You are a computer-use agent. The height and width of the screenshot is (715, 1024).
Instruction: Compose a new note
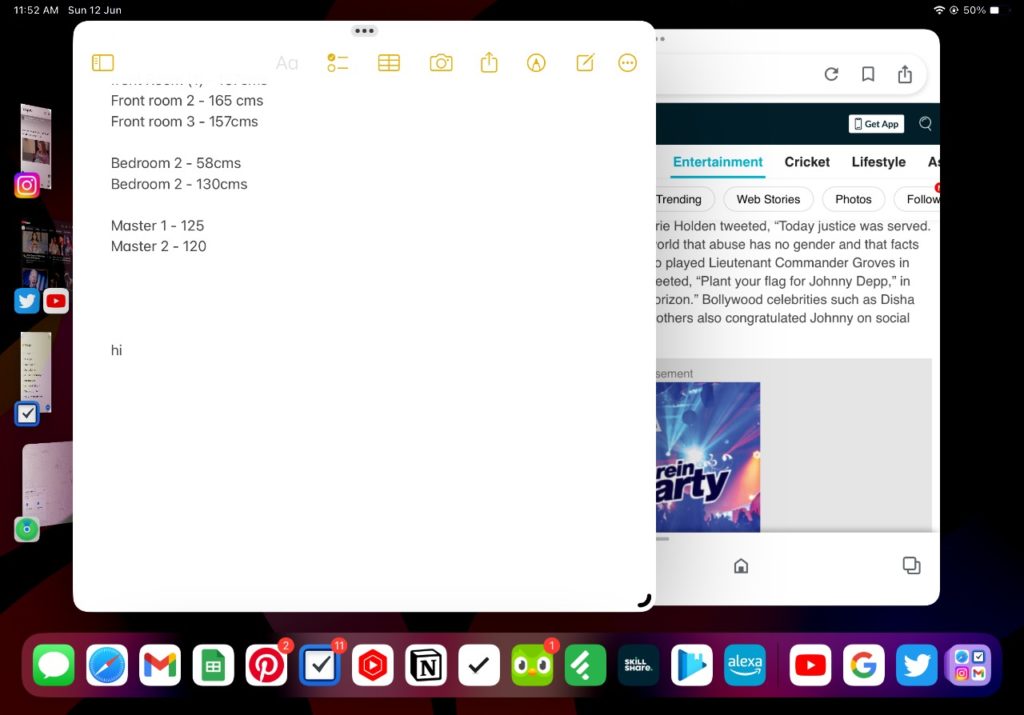click(585, 63)
